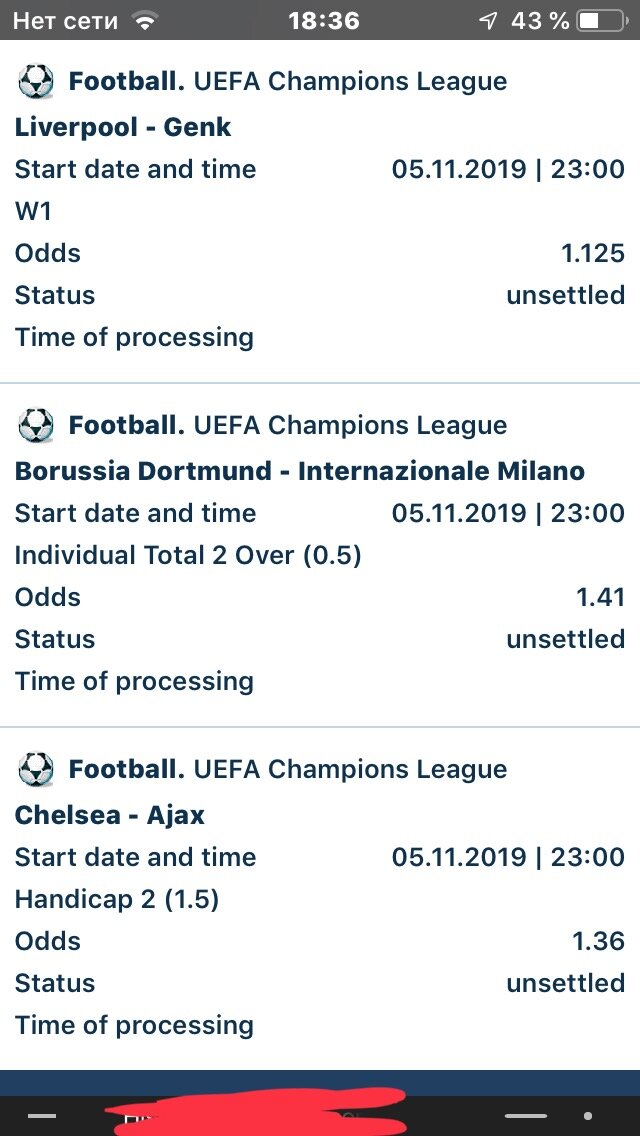The width and height of the screenshot is (640, 1136).
Task: Tap the 18:36 clock in status bar
Action: point(323,21)
